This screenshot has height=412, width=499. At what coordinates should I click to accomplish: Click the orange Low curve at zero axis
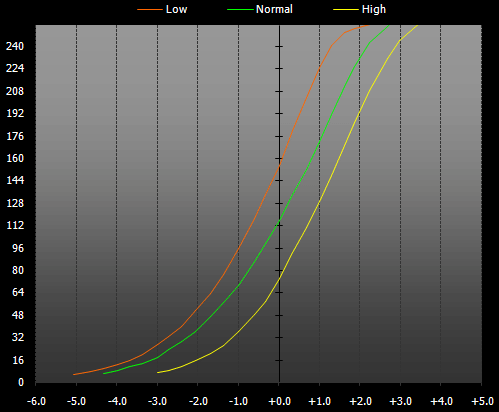[x=279, y=164]
